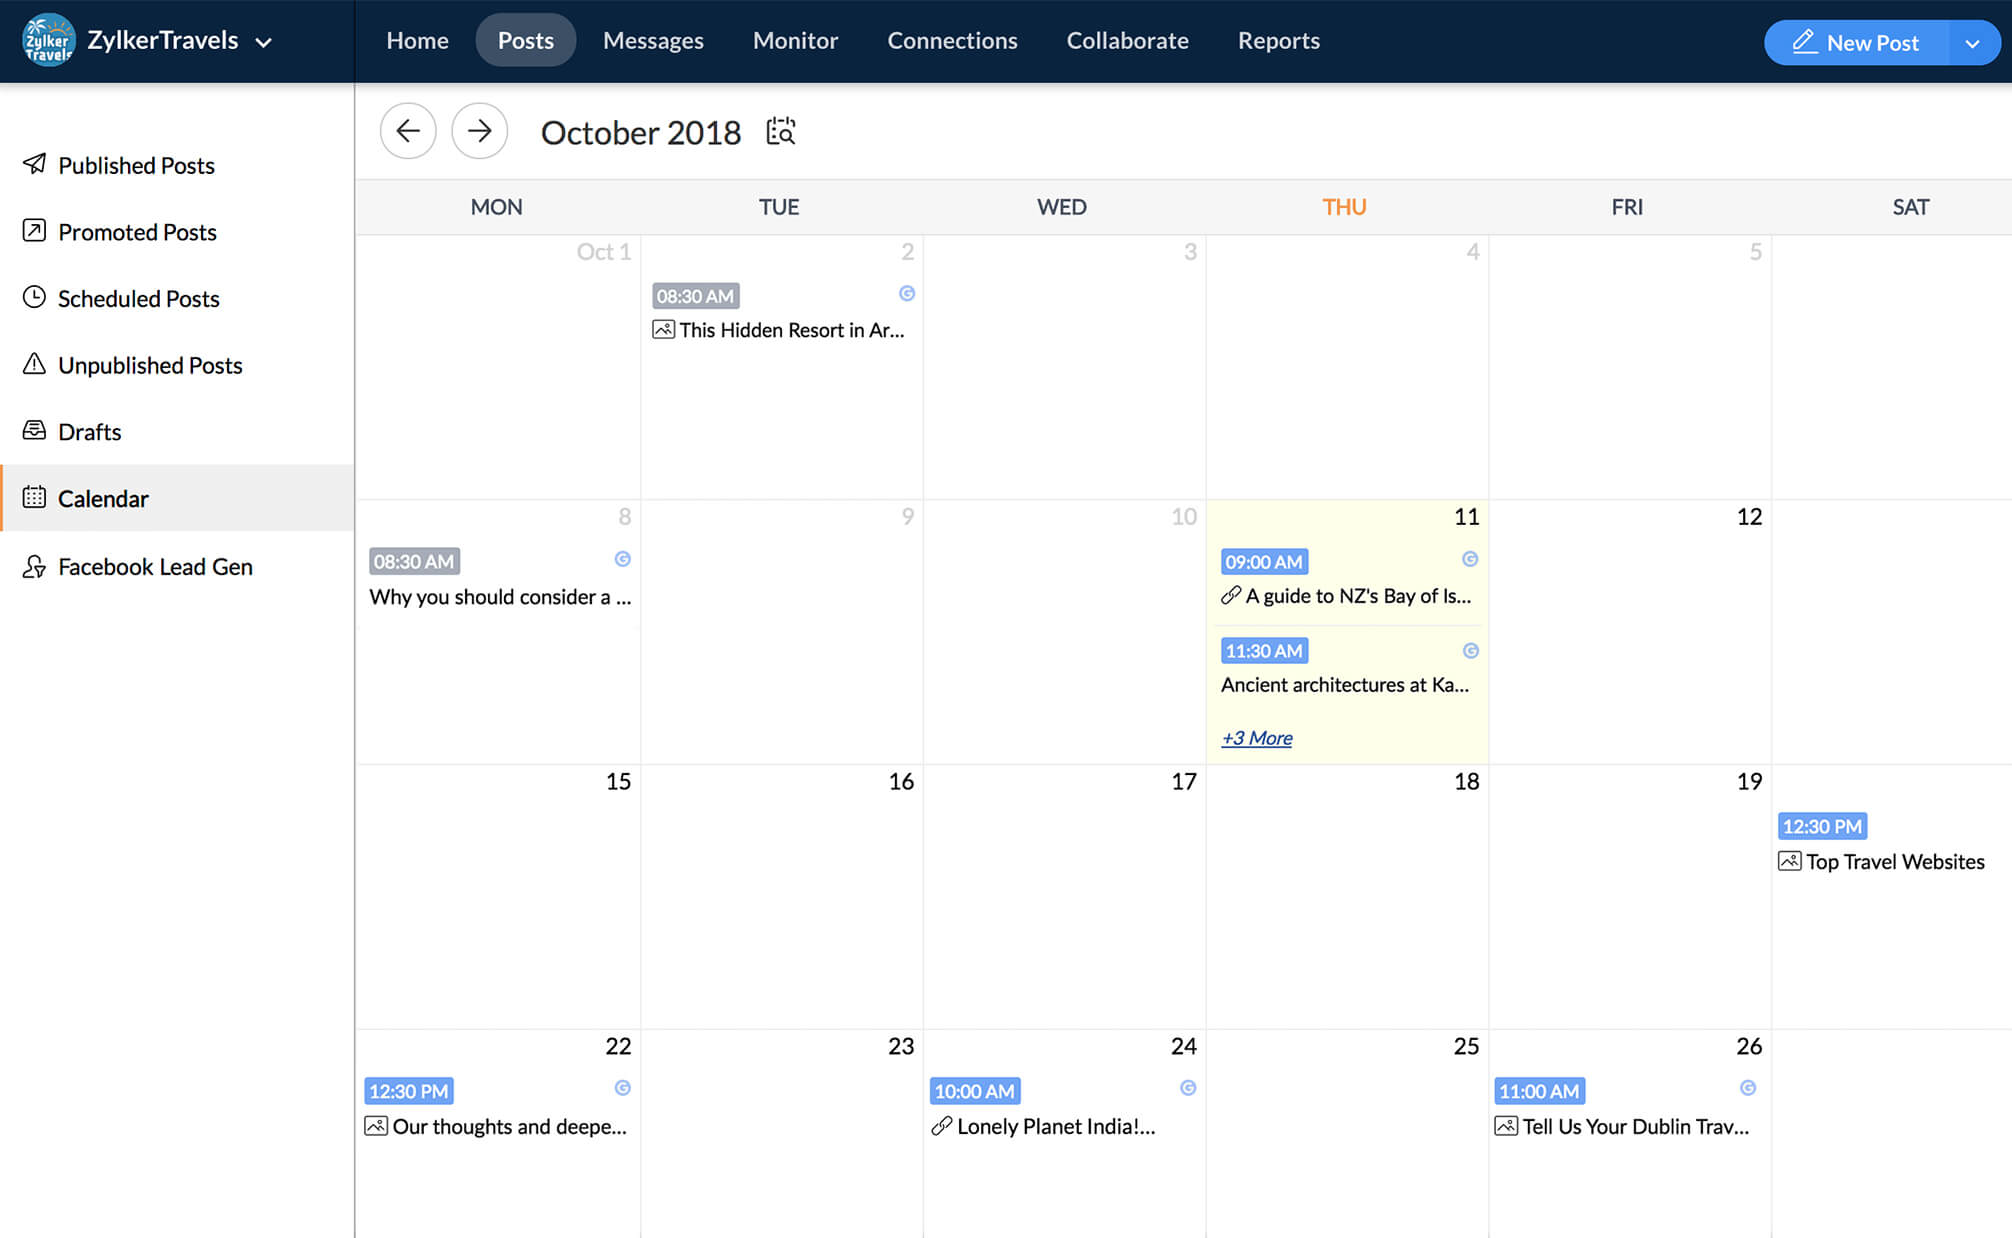The height and width of the screenshot is (1238, 2012).
Task: Expand the New Post dropdown arrow
Action: [1973, 42]
